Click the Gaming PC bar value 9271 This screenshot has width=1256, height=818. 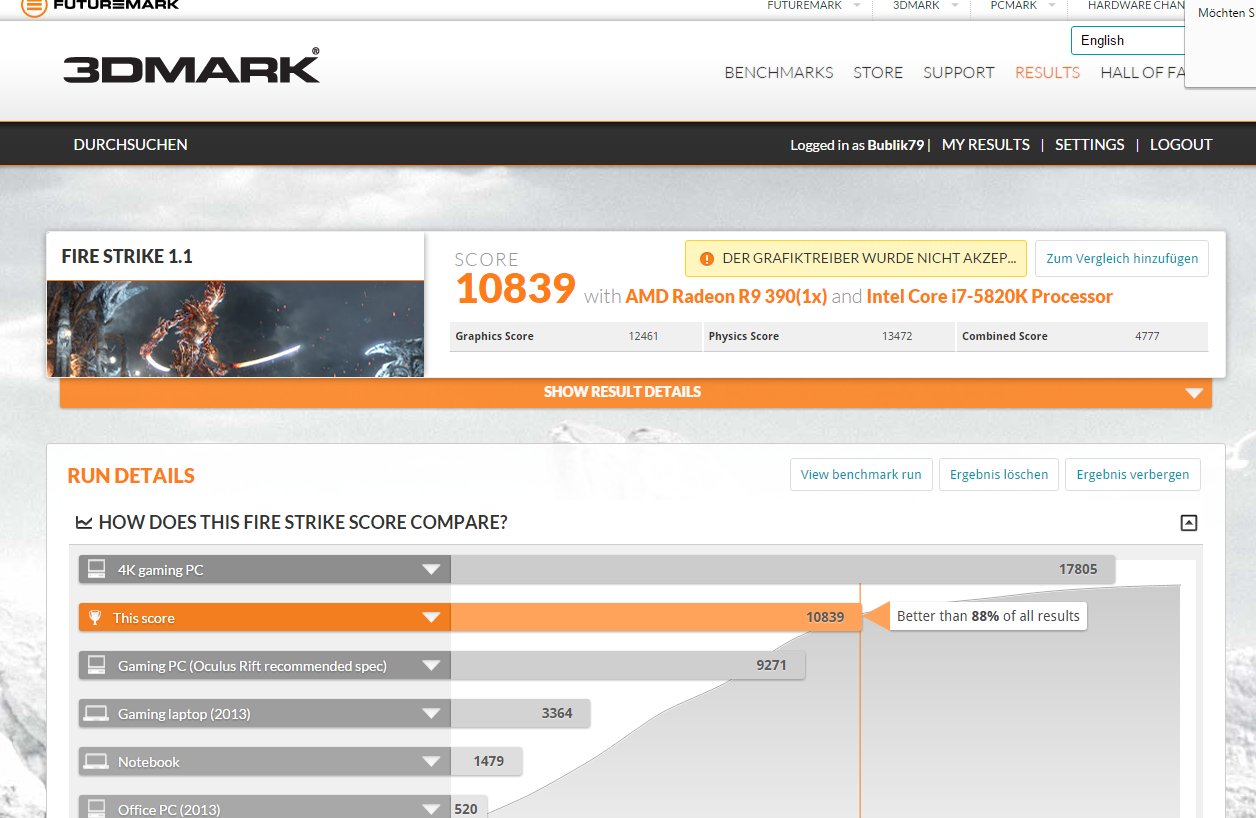[771, 665]
